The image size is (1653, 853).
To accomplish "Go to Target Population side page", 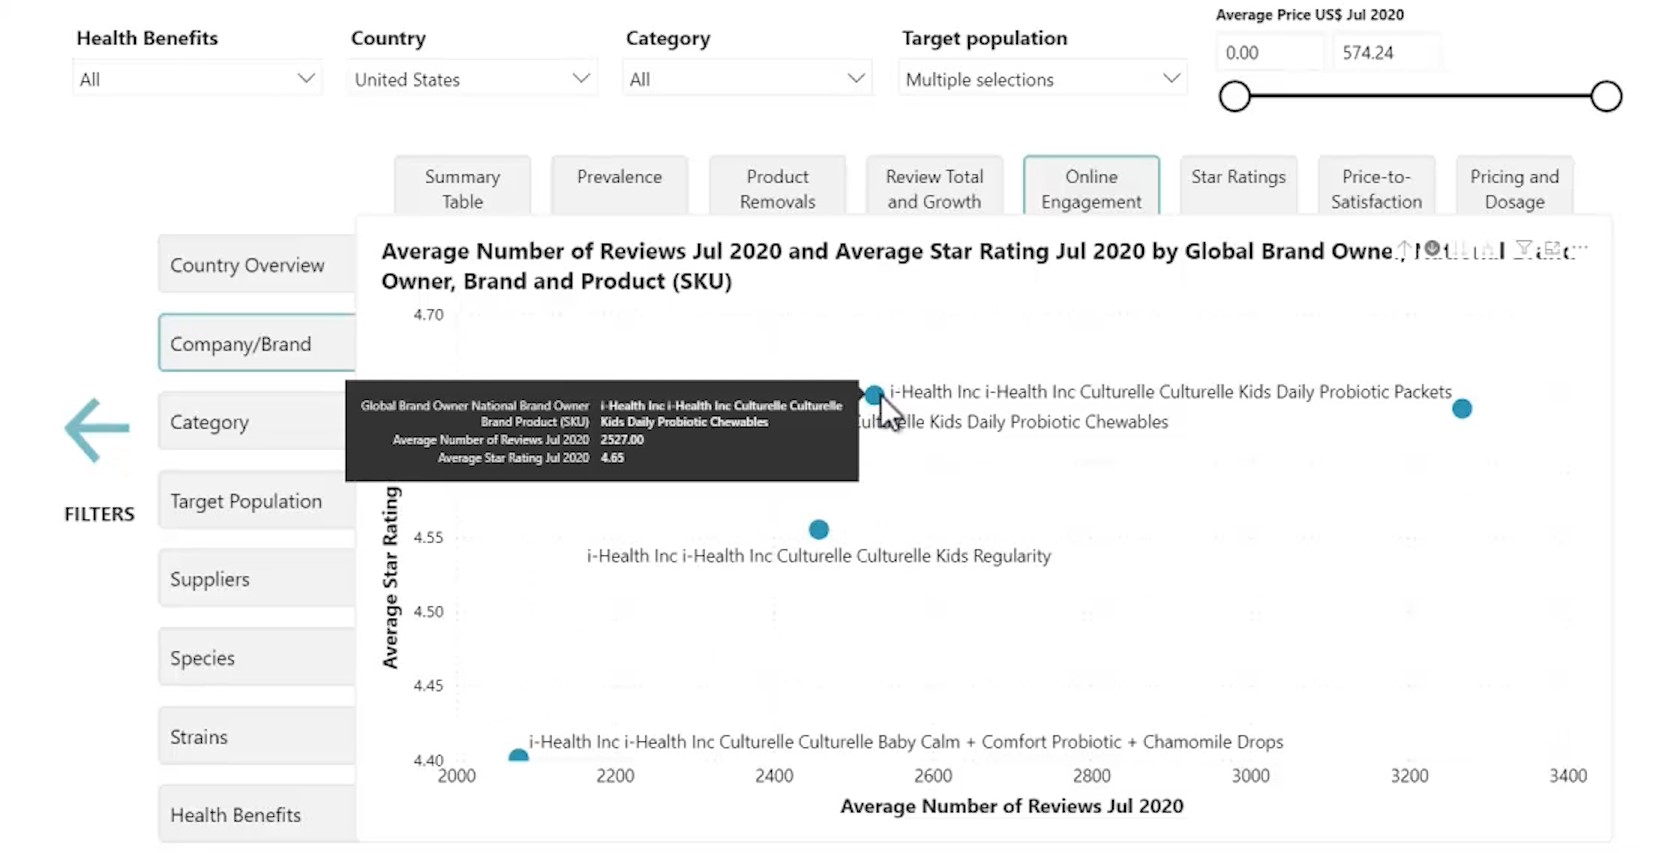I will (x=257, y=500).
